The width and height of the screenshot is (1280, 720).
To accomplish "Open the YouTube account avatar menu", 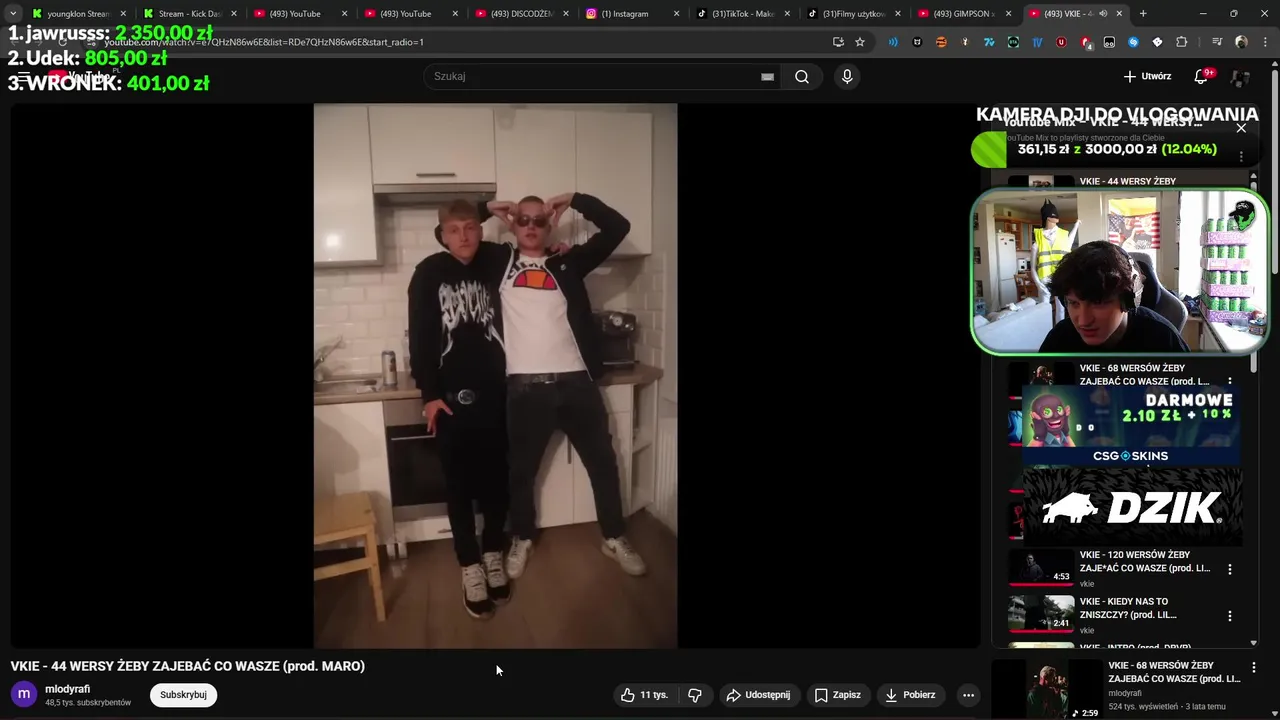I will click(x=1241, y=77).
